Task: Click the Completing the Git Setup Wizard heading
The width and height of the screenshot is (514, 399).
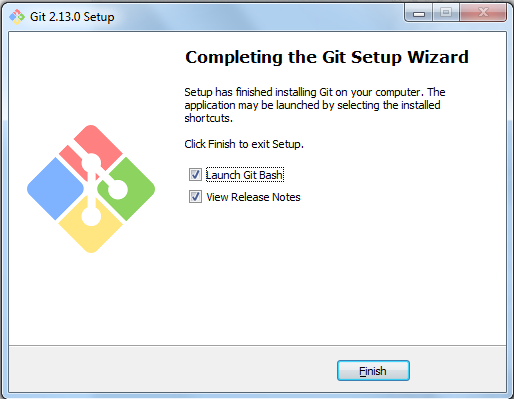Action: click(x=327, y=57)
